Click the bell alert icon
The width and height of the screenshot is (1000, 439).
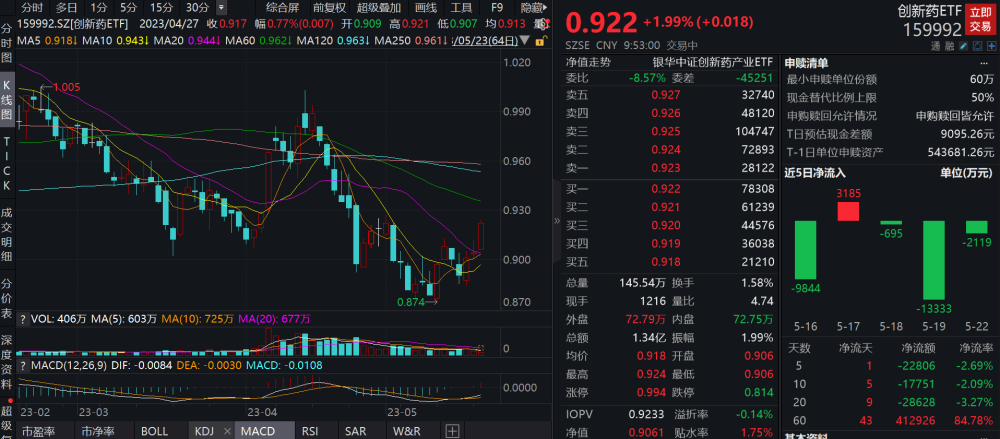(977, 46)
